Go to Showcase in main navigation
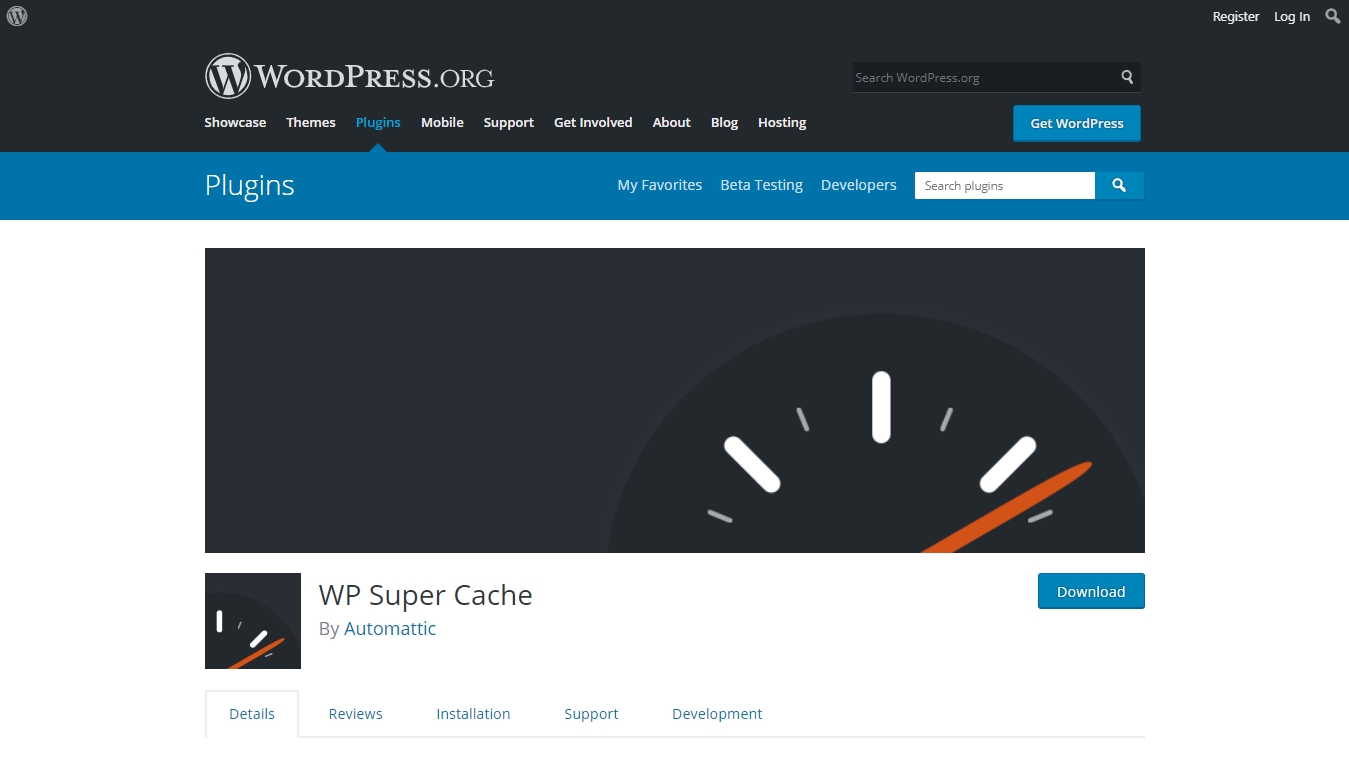 click(235, 122)
